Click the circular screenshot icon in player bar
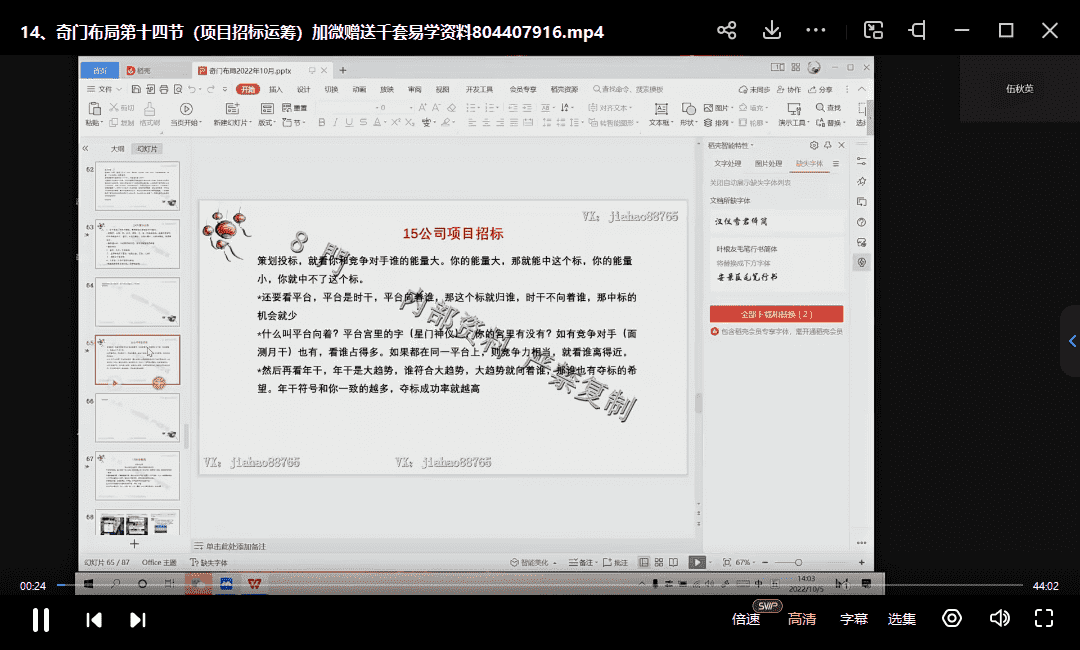This screenshot has height=650, width=1080. click(952, 618)
